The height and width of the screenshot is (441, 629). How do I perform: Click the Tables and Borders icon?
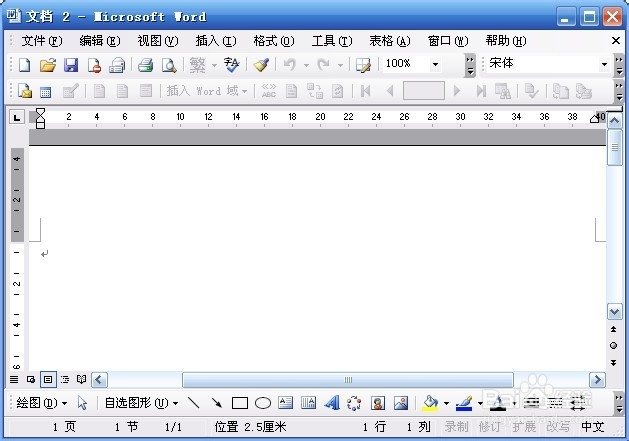coord(363,65)
